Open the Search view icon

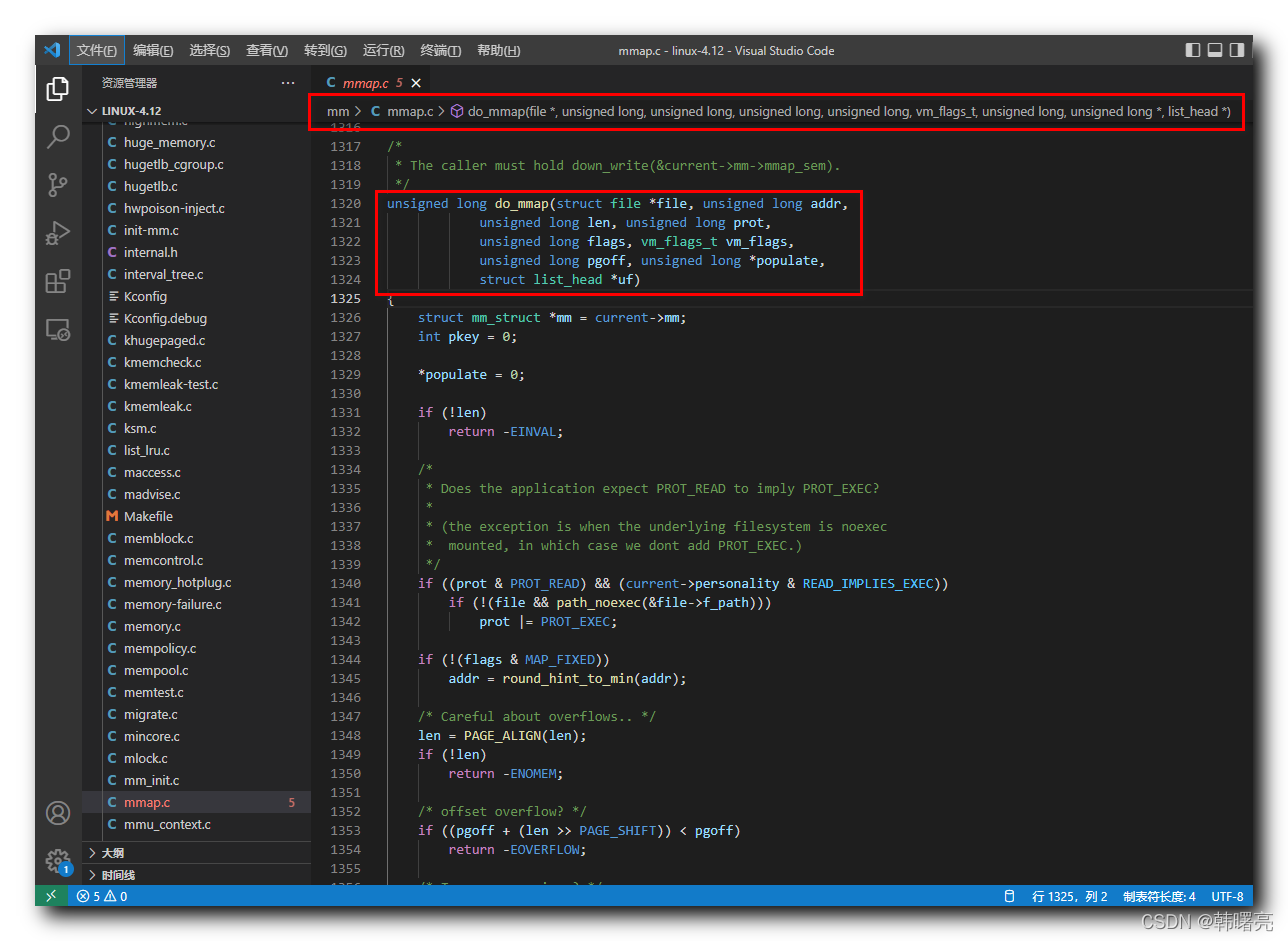(x=58, y=136)
